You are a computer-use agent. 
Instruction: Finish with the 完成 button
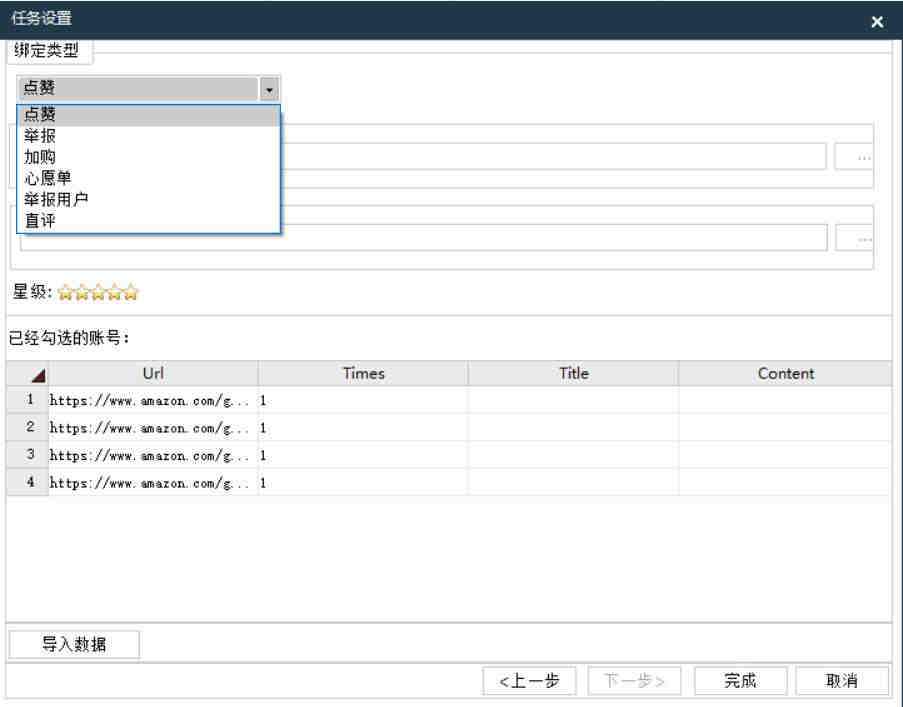click(x=741, y=681)
